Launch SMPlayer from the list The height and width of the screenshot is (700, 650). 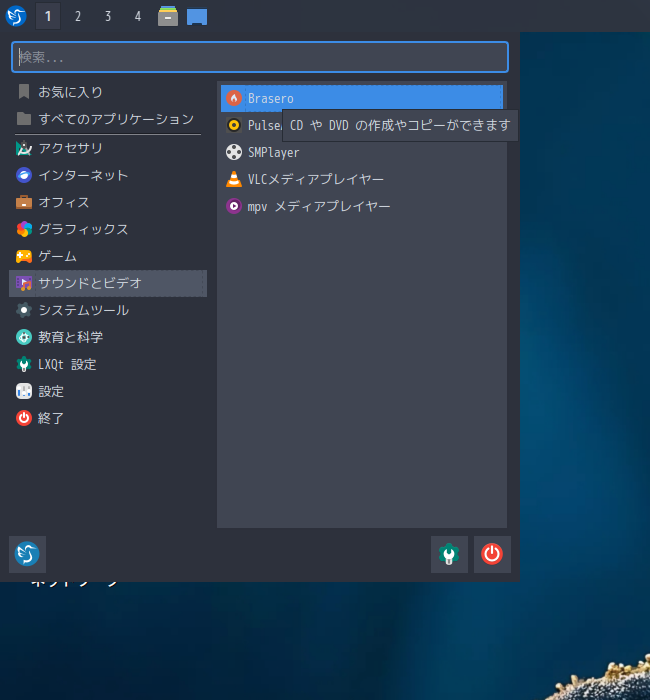362,152
